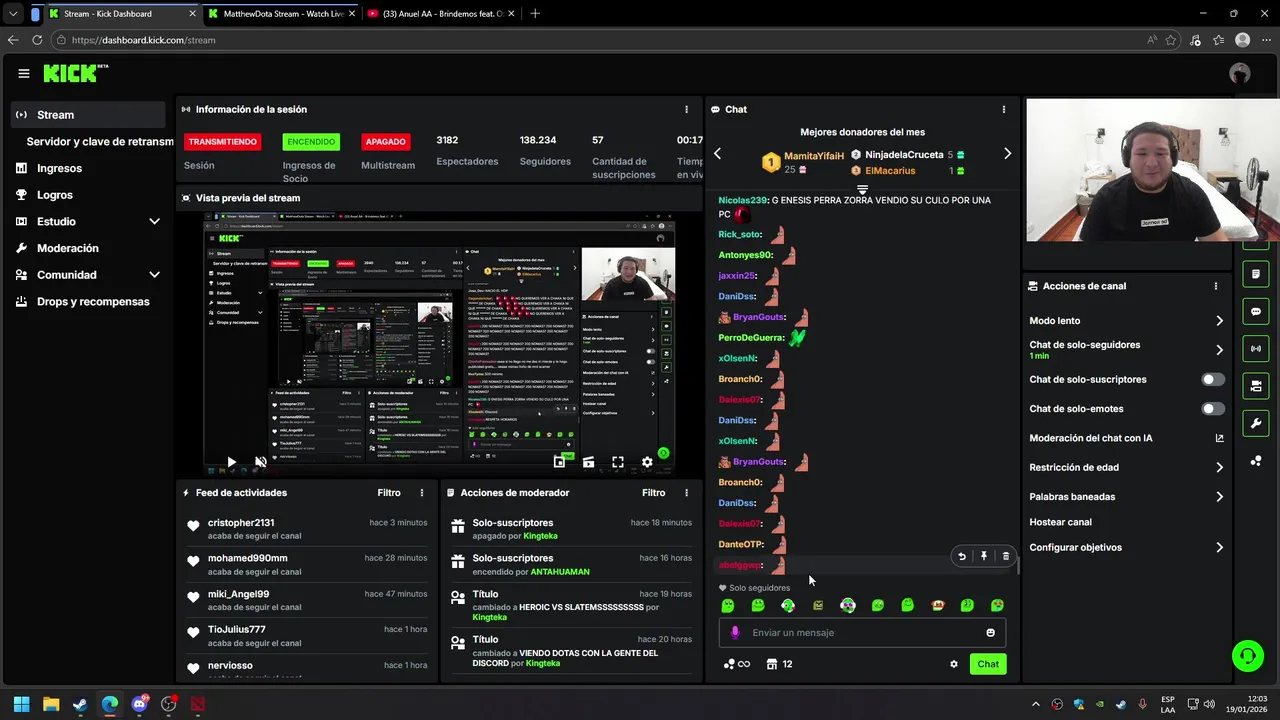Reply to abelggwp's chat message

click(961, 557)
